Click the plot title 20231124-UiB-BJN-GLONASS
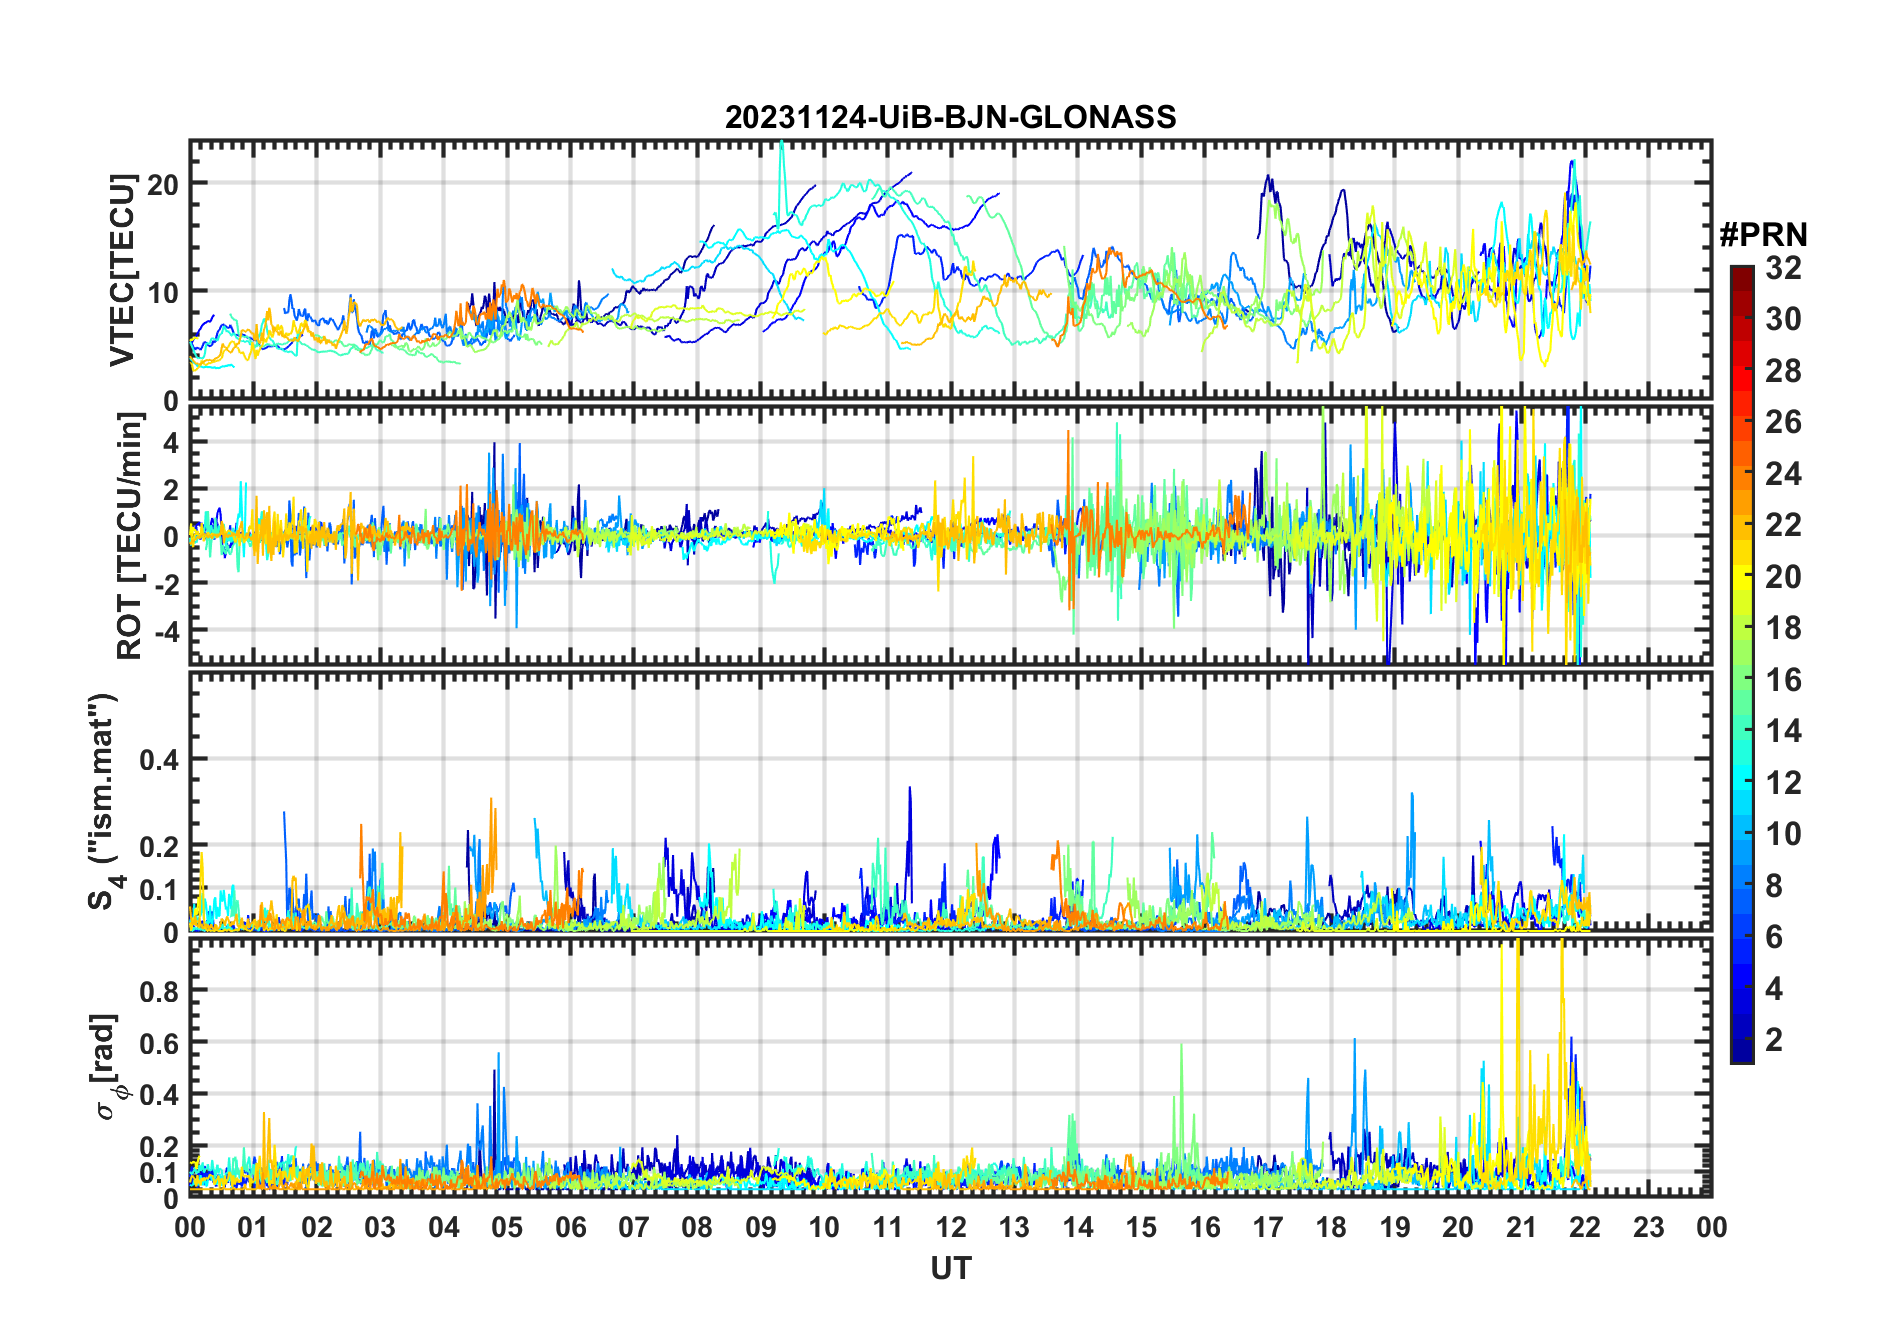Viewport: 1902px width, 1330px height. tap(950, 117)
